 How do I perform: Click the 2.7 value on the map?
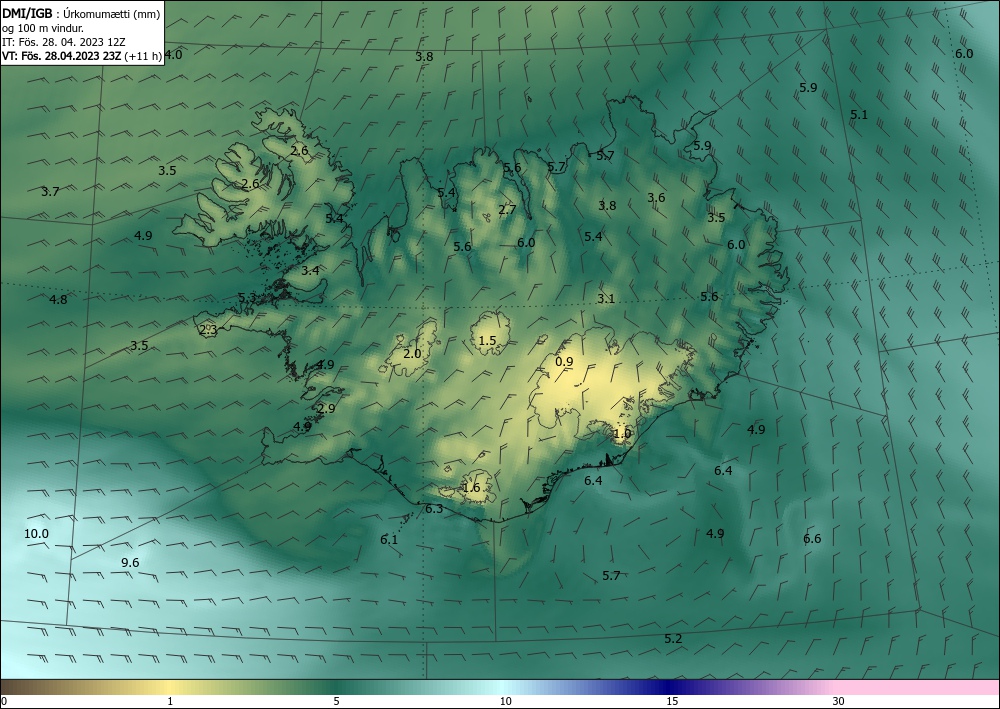pos(507,210)
